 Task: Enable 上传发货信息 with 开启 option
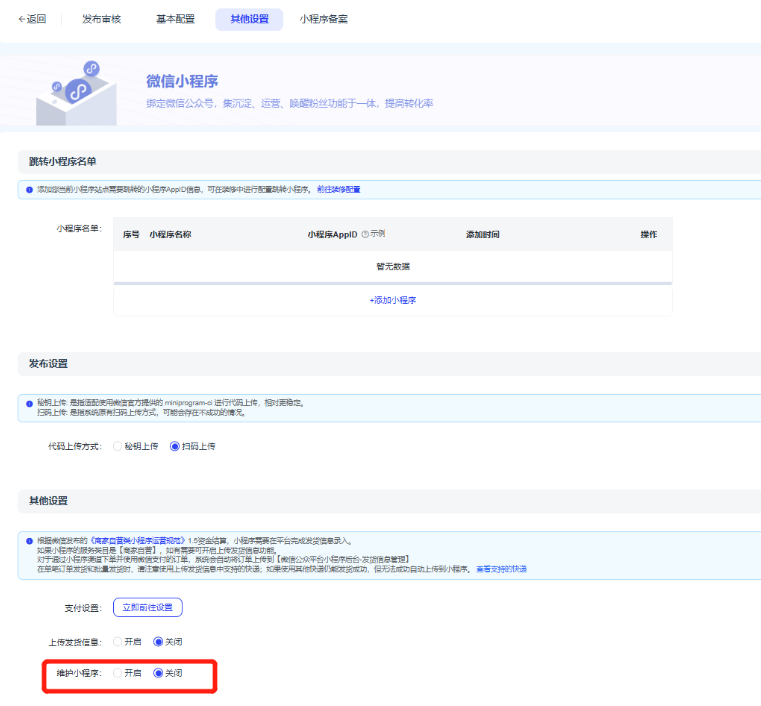coord(118,641)
